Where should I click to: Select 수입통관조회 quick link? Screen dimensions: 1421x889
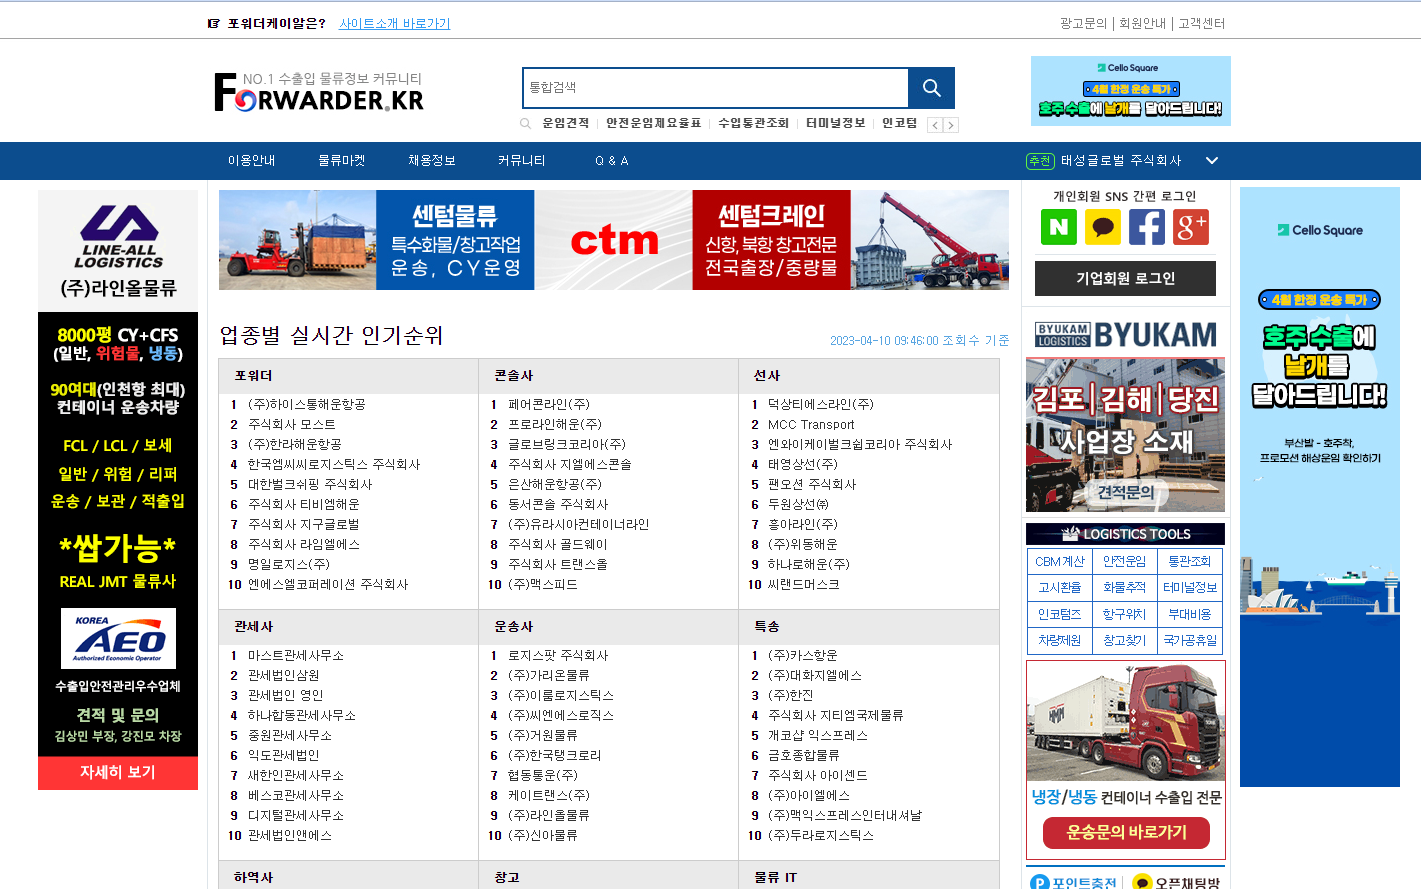[754, 123]
